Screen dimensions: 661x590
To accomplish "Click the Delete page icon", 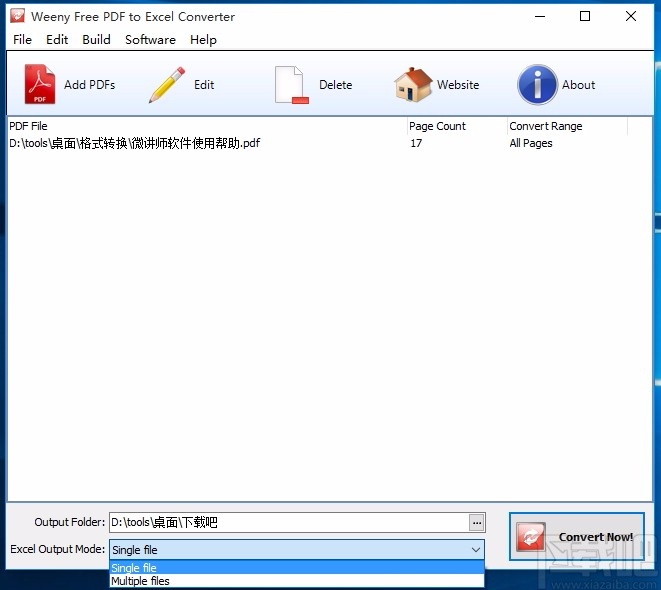I will [x=291, y=84].
